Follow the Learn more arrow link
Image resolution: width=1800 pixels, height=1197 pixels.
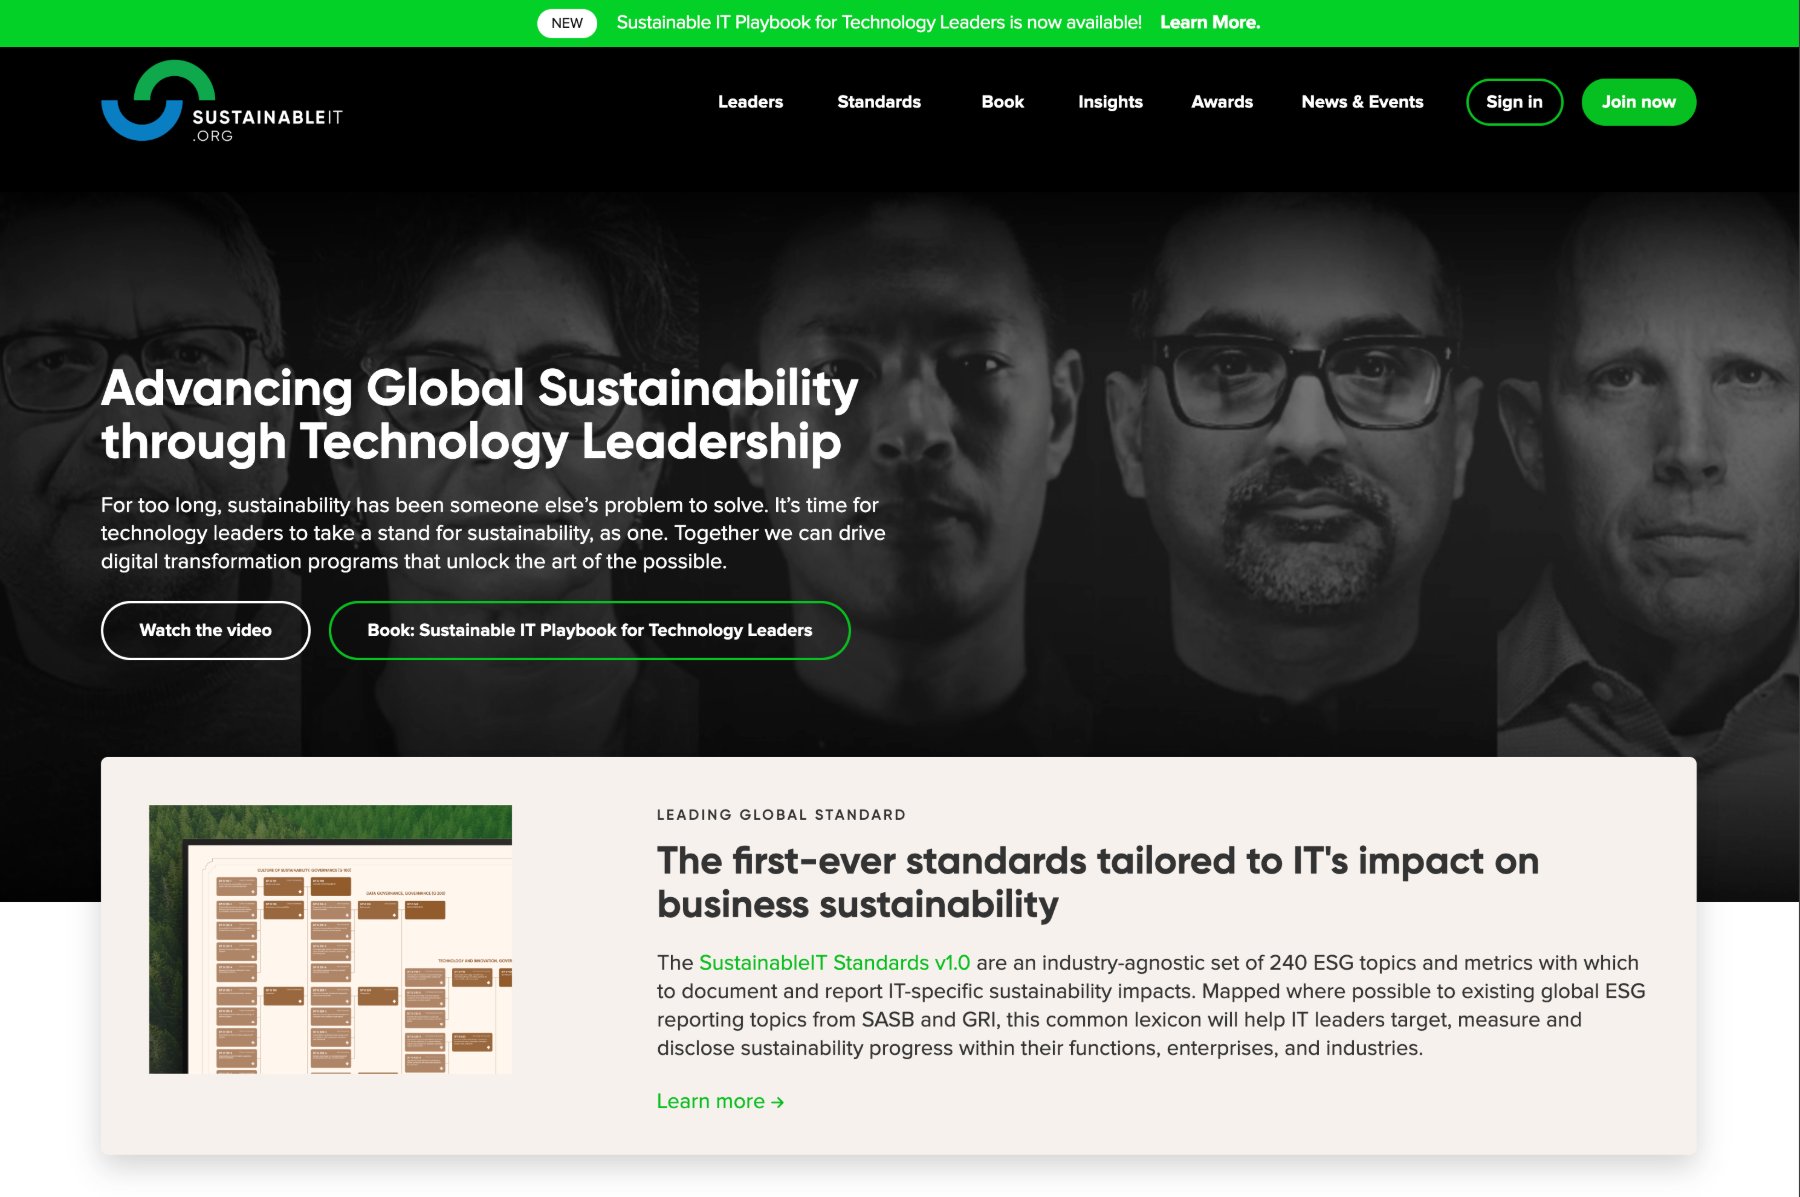click(720, 1101)
